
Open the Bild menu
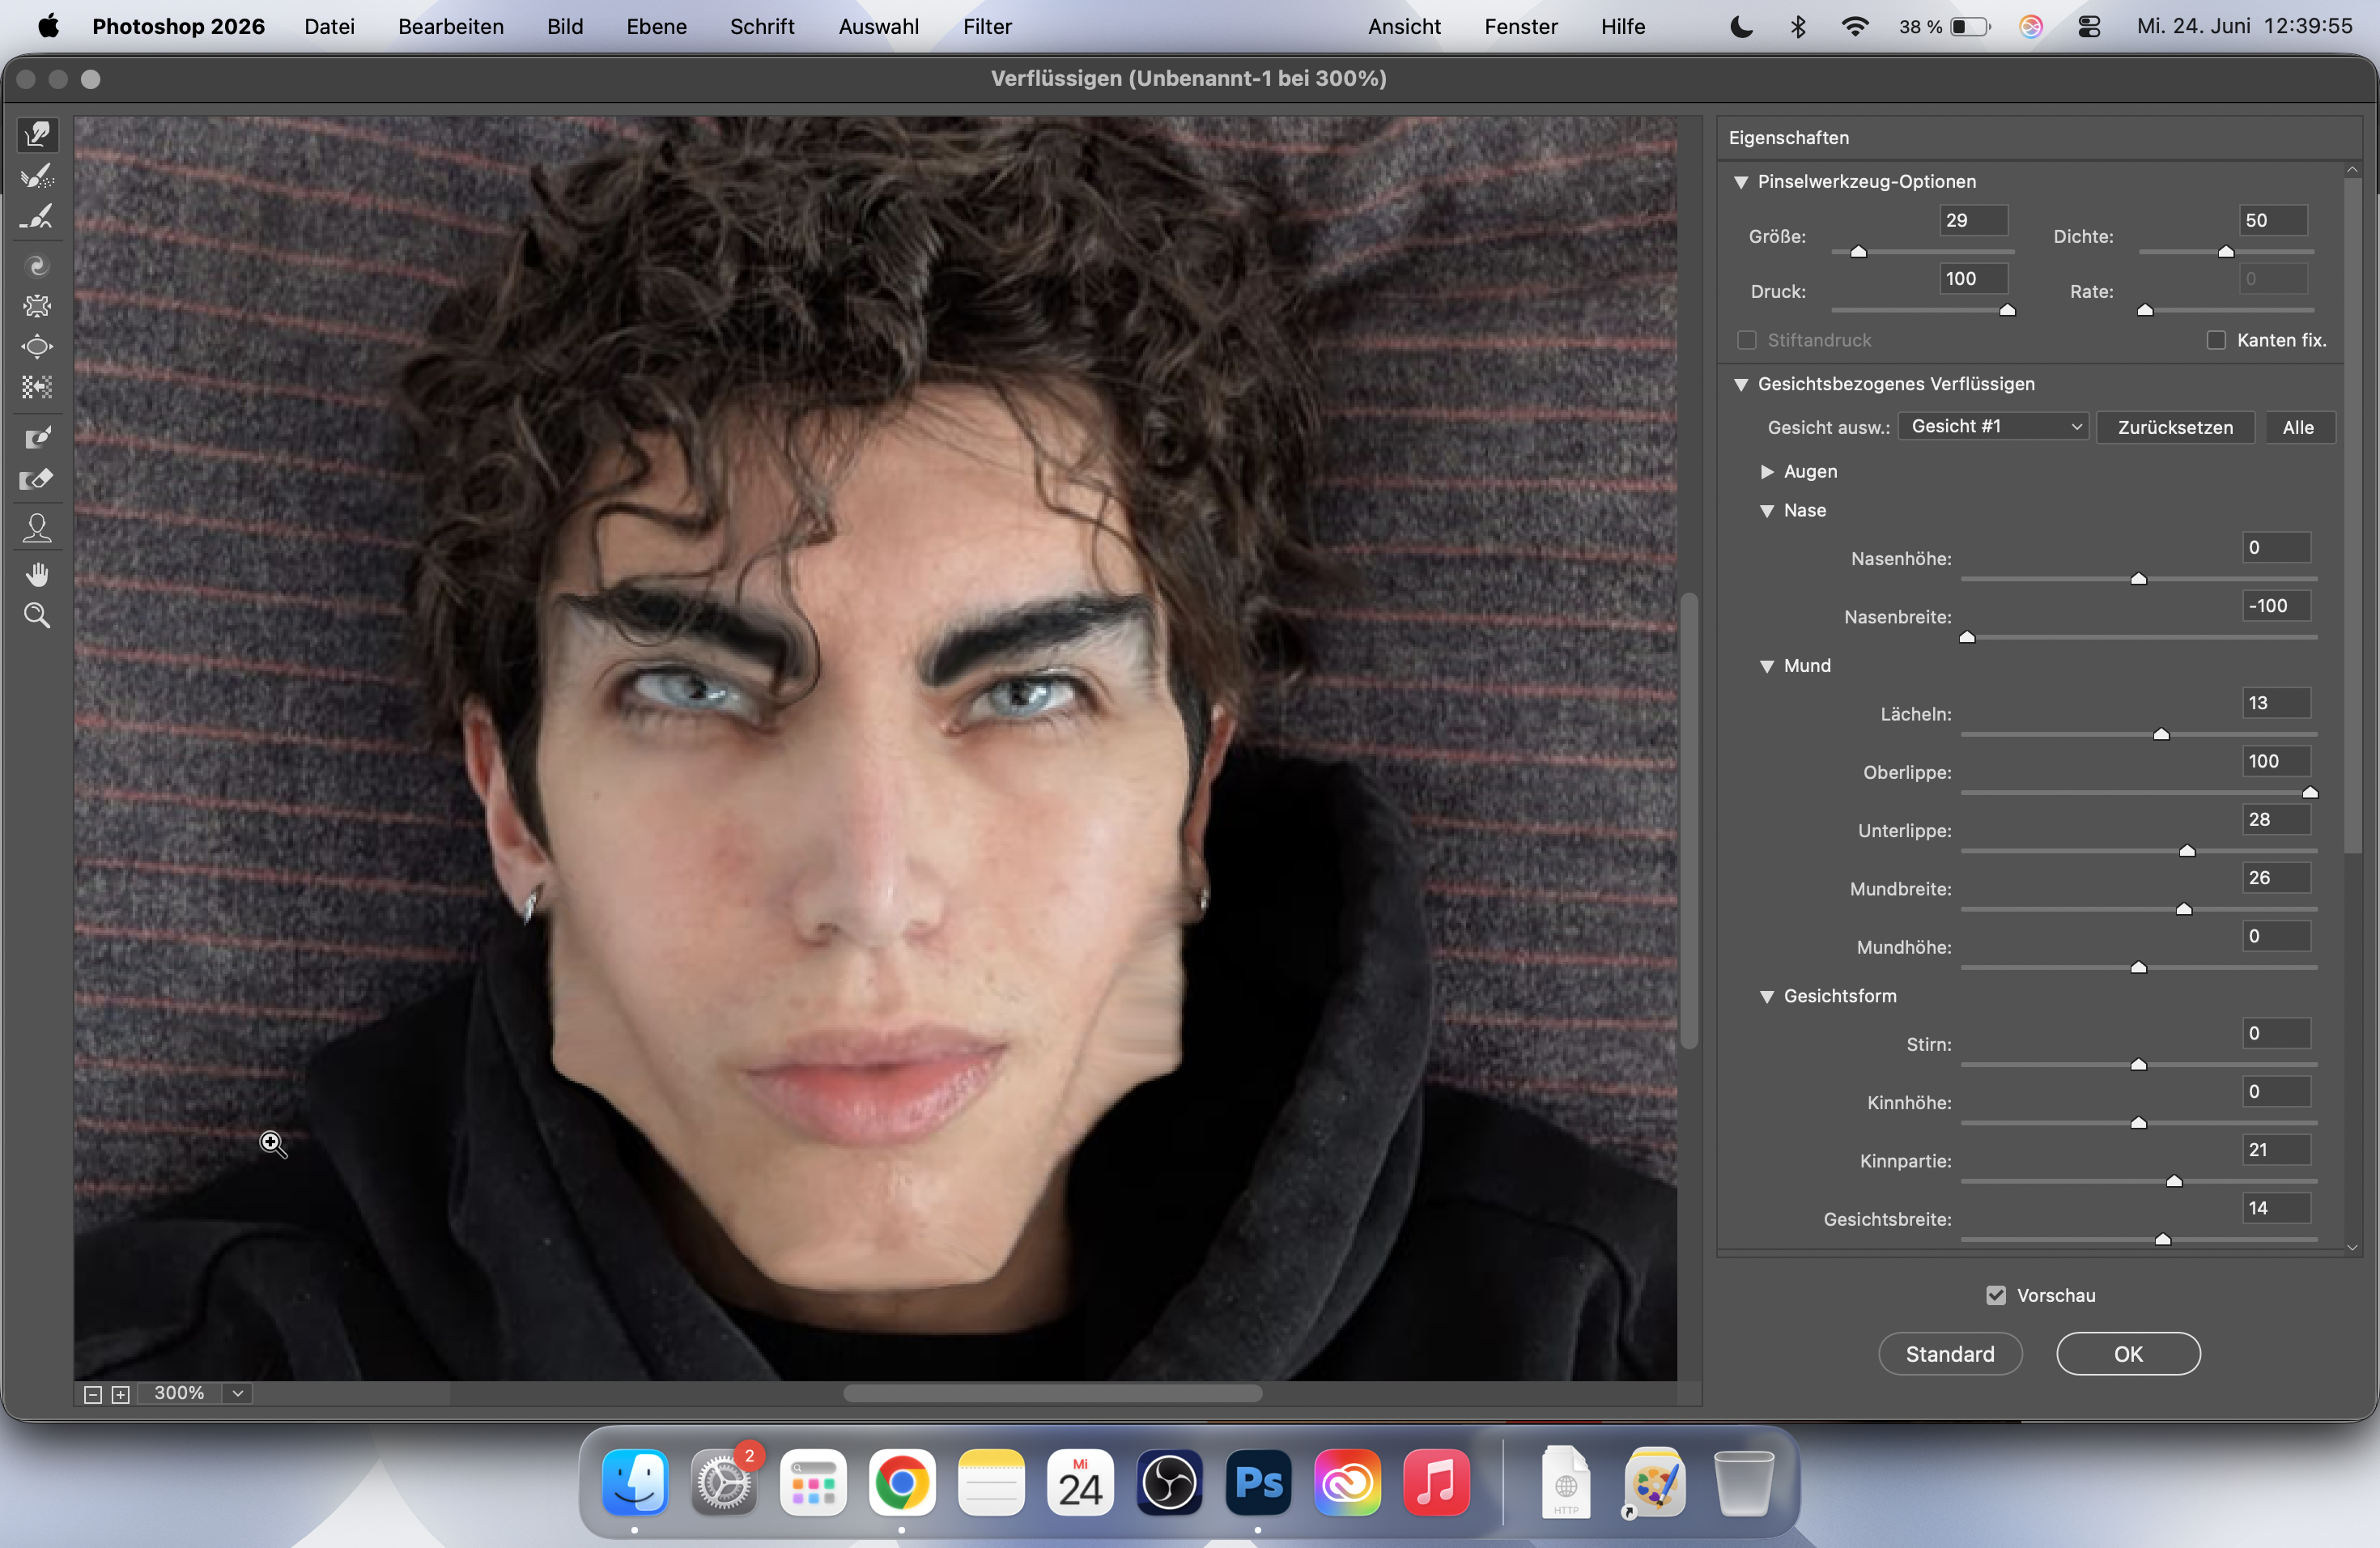(565, 27)
